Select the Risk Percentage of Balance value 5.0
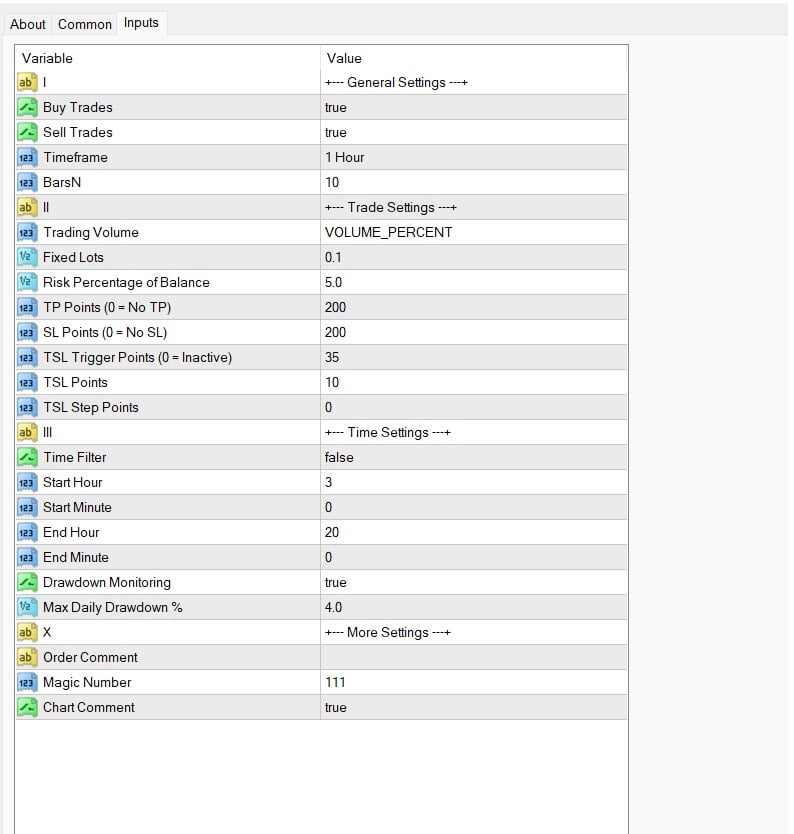Viewport: 794px width, 834px height. point(334,282)
